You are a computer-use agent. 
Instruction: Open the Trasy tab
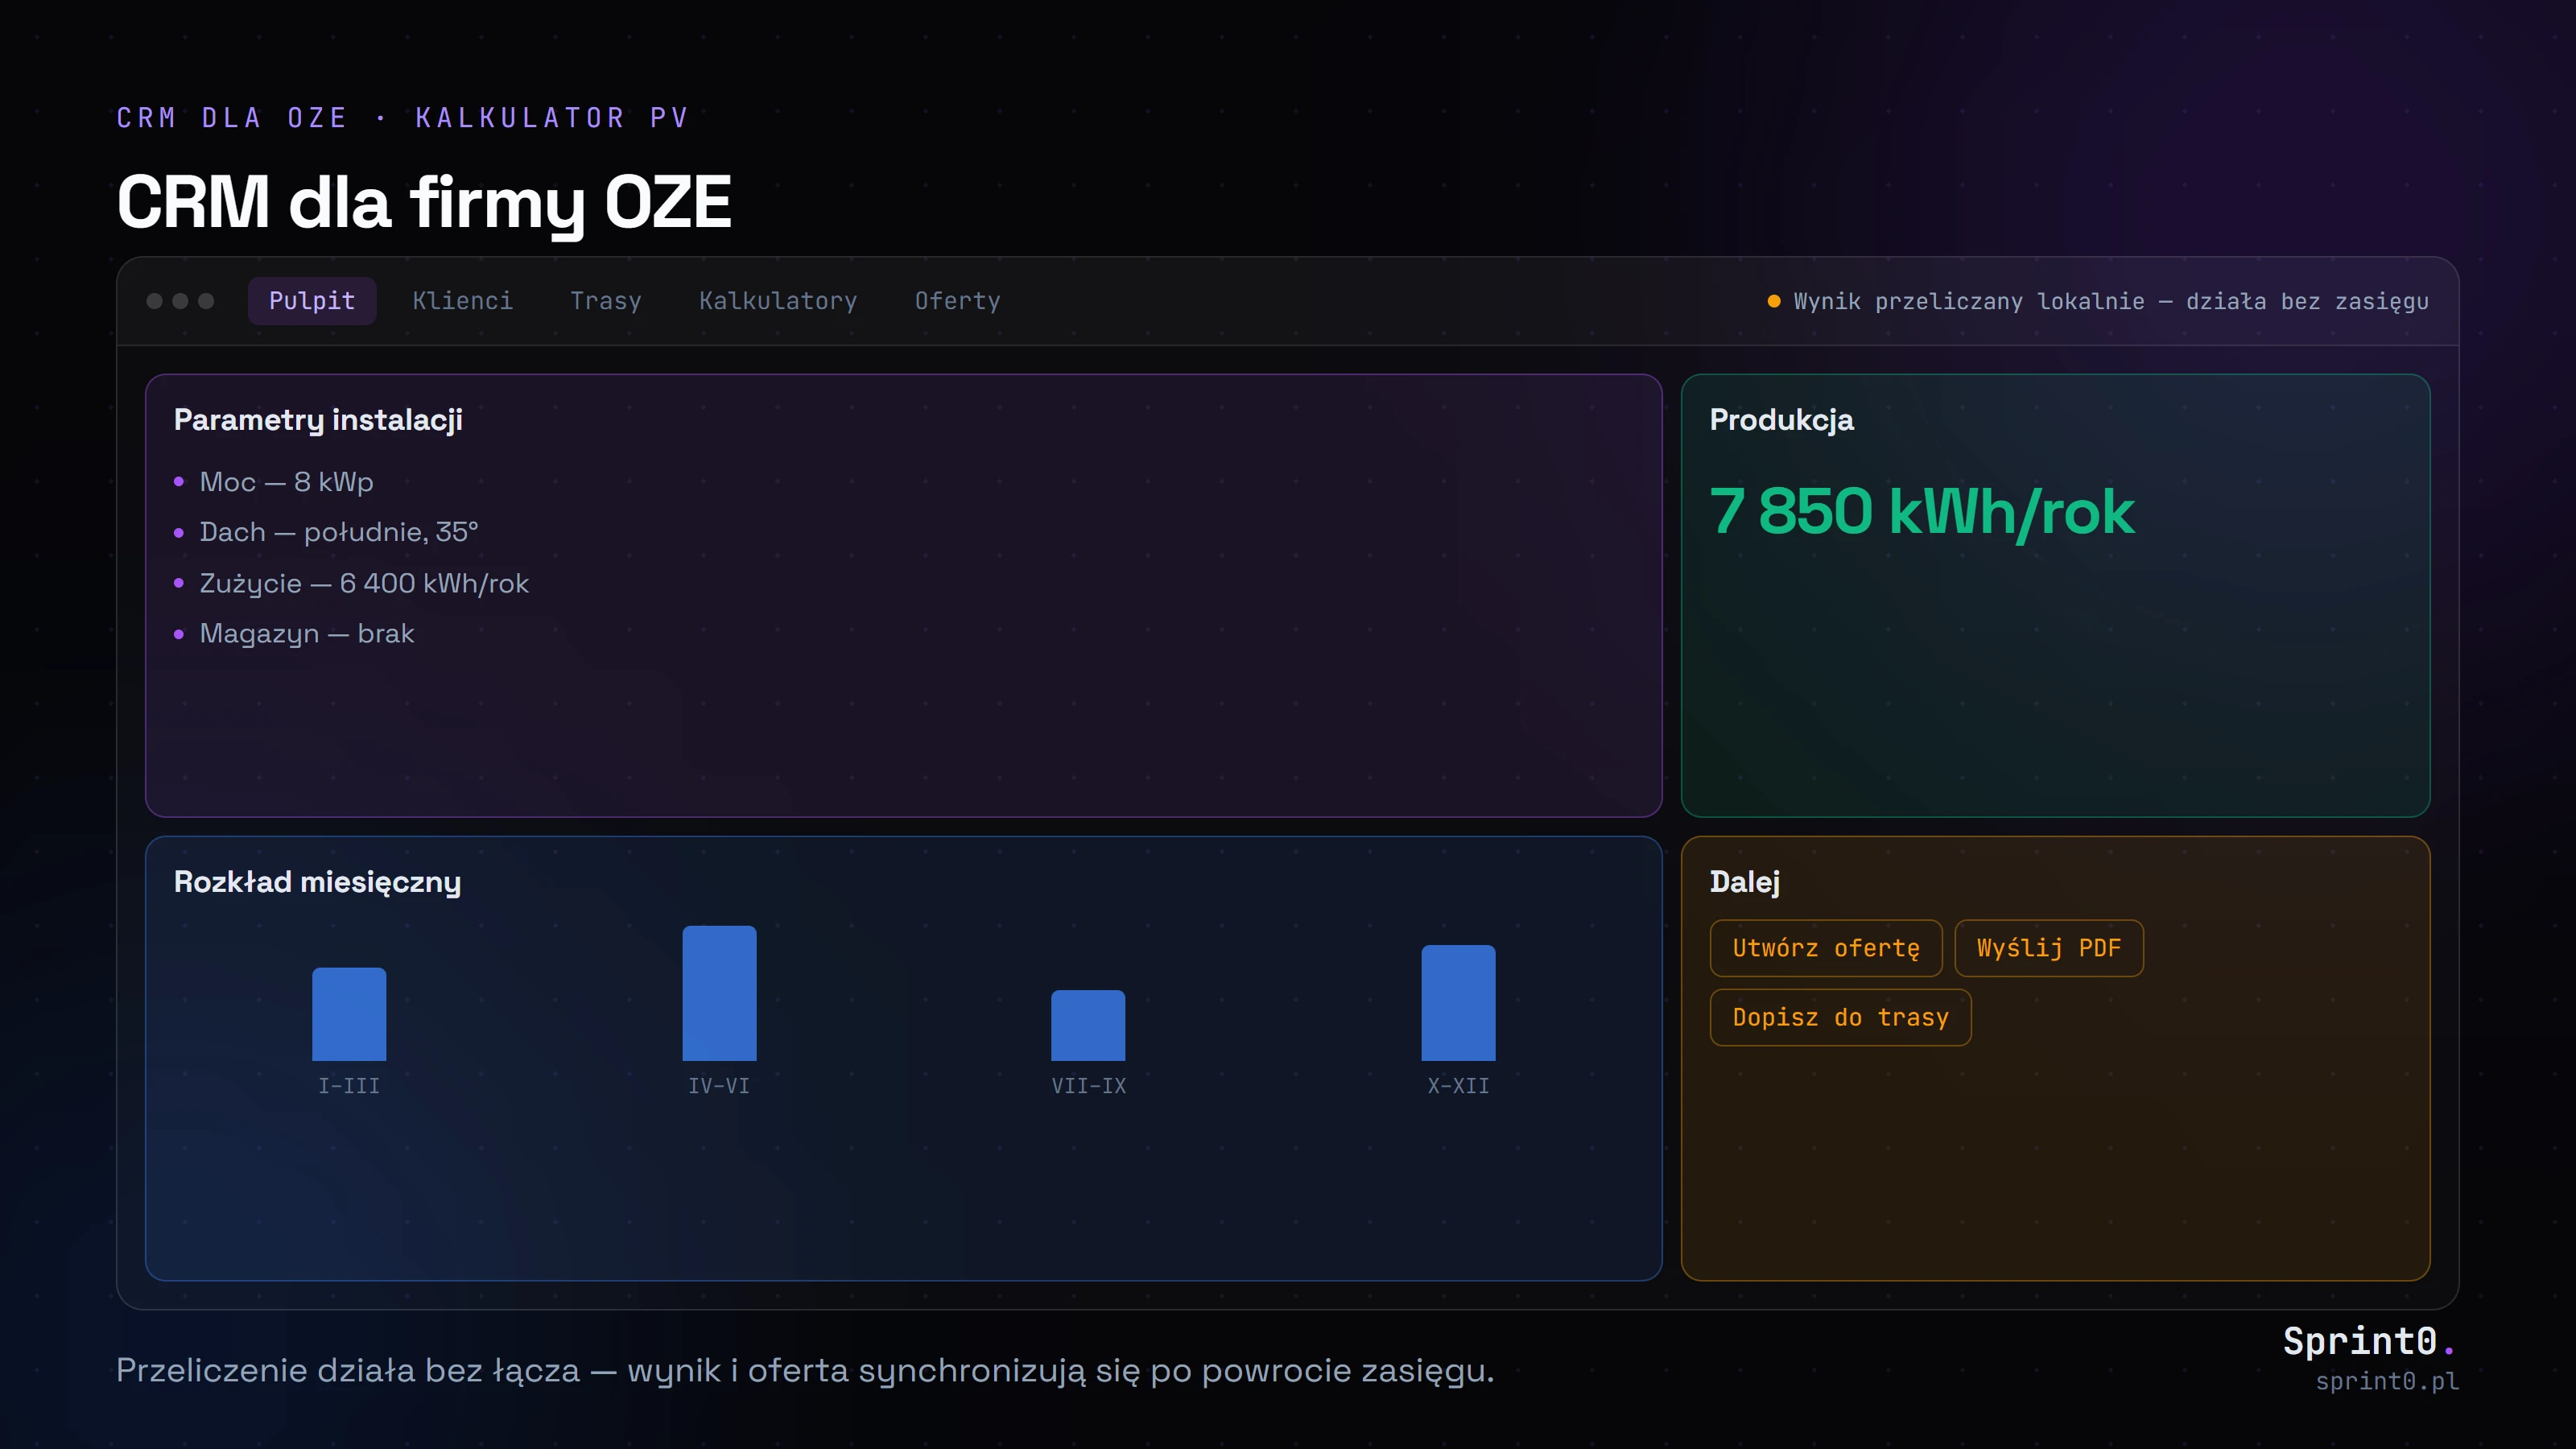coord(605,301)
